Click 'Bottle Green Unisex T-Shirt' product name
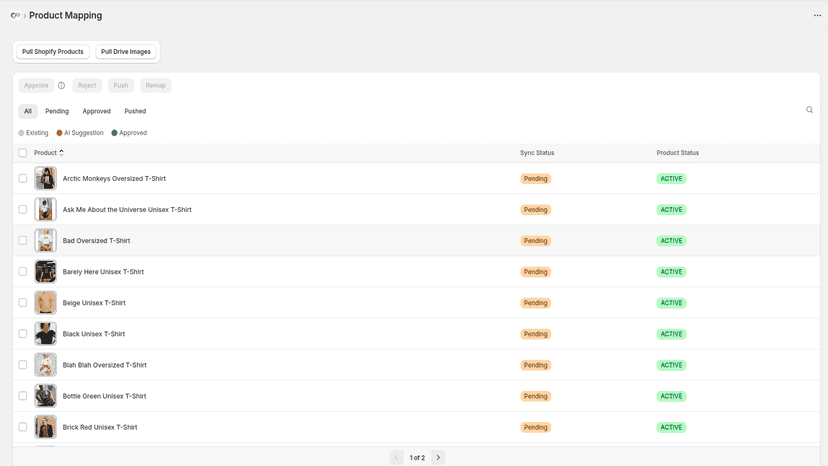The height and width of the screenshot is (466, 828). coord(105,396)
